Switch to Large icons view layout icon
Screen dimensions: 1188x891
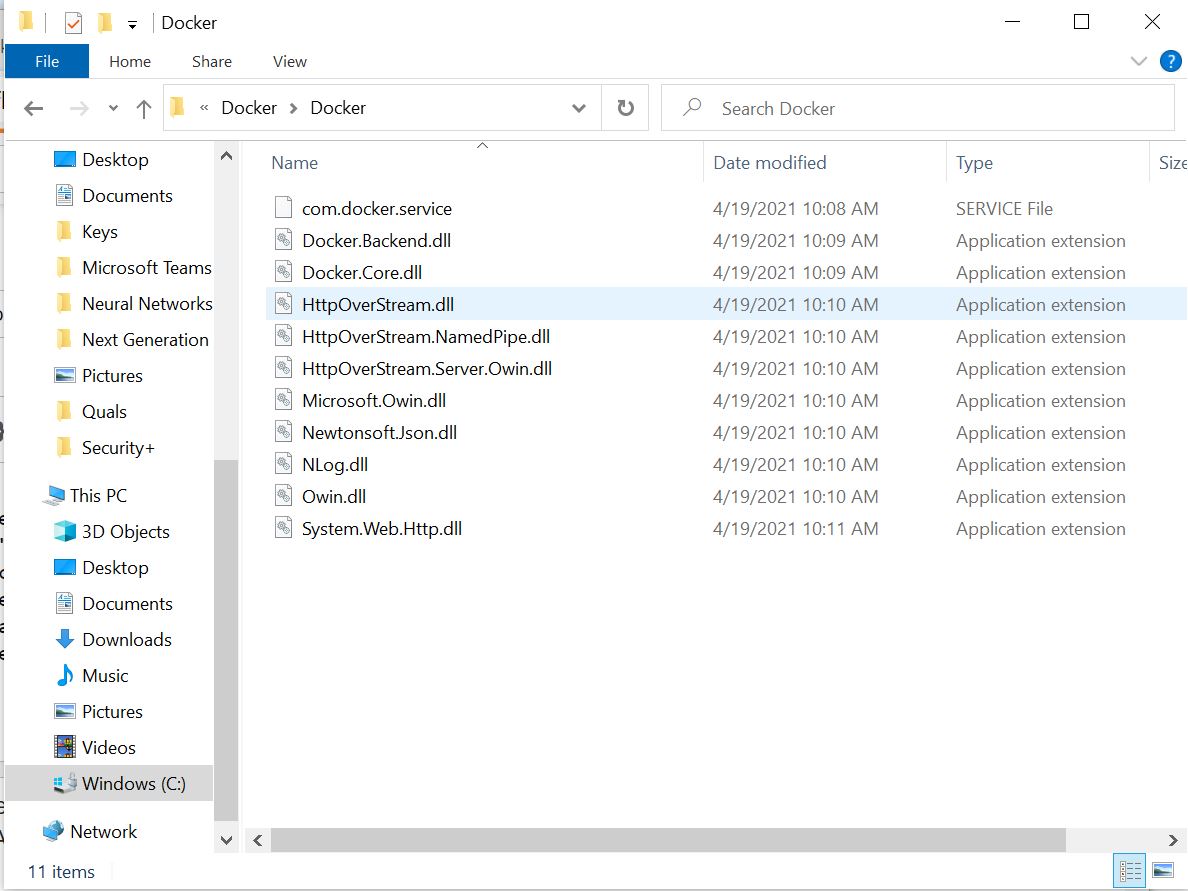1163,871
